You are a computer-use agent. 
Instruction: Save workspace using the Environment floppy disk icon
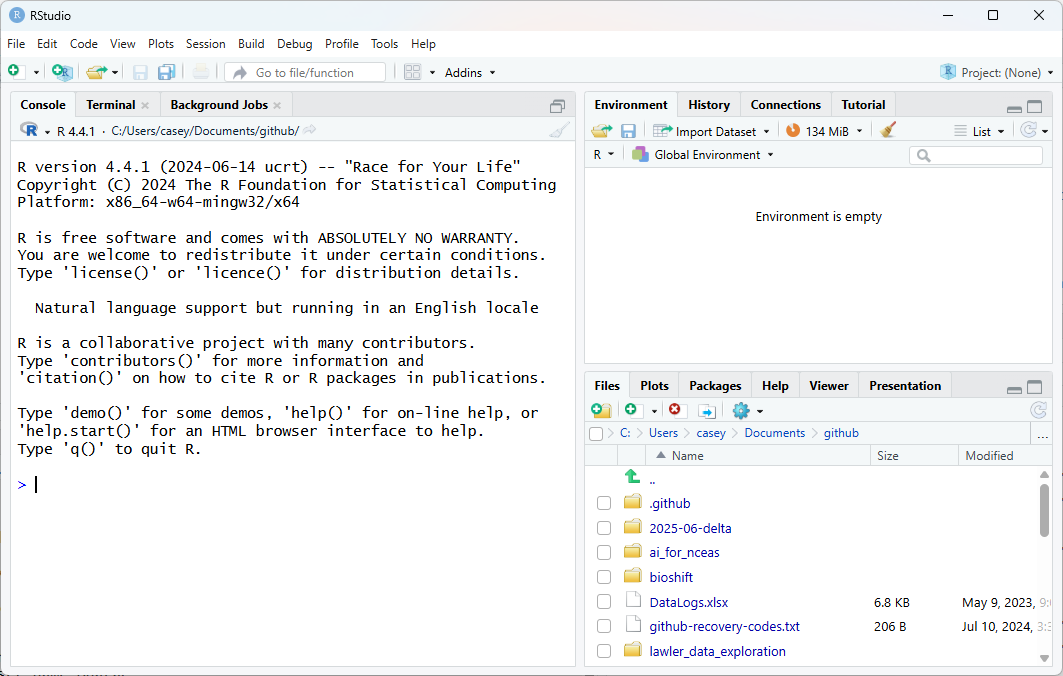(628, 131)
